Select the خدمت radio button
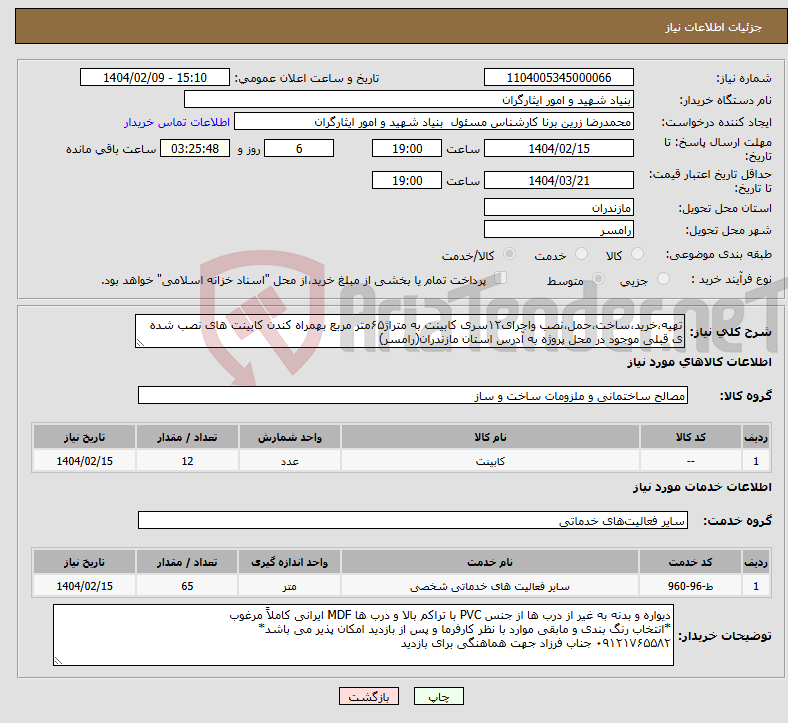The height and width of the screenshot is (723, 788). [x=581, y=254]
